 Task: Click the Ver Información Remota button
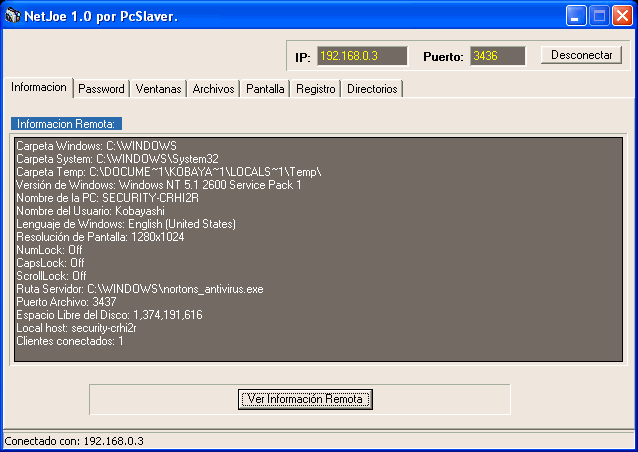coord(305,399)
